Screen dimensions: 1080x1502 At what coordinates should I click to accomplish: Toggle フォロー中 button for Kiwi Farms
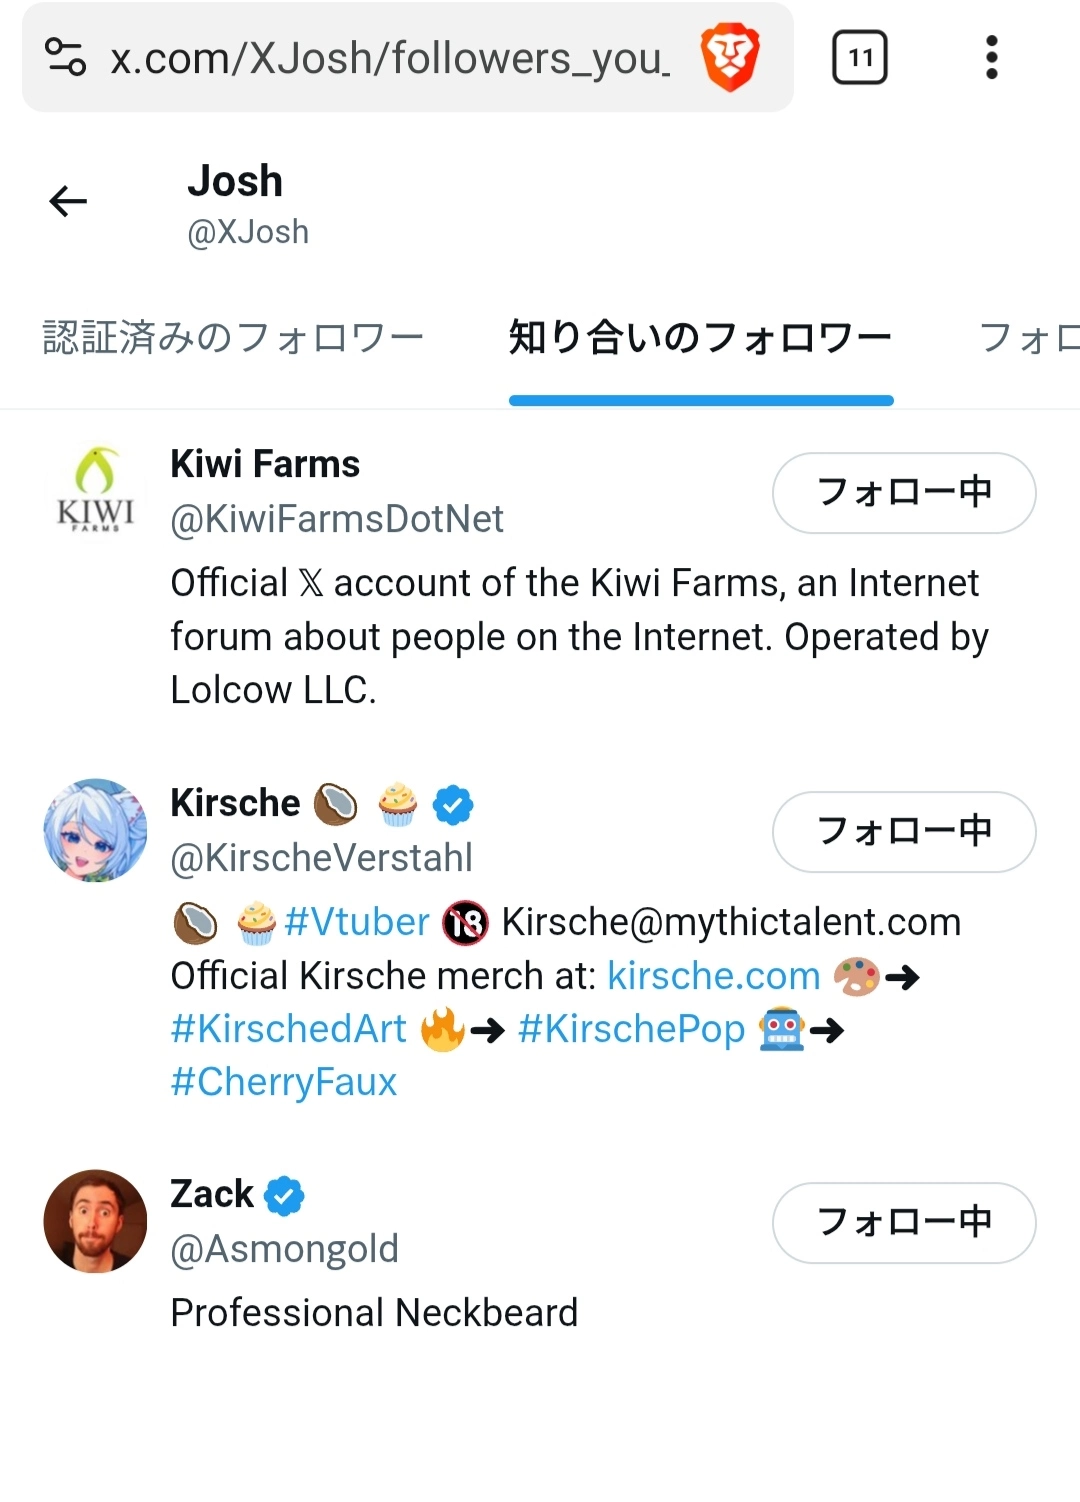pyautogui.click(x=904, y=493)
